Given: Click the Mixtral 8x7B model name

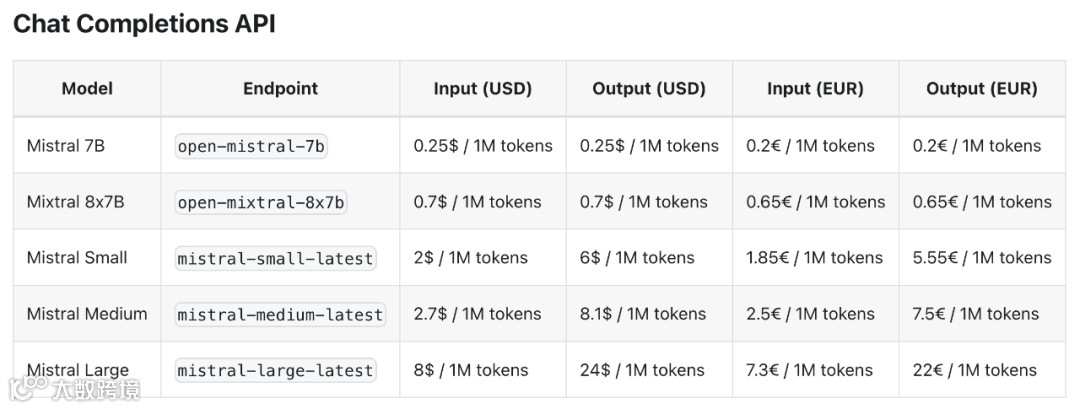Looking at the screenshot, I should (76, 202).
